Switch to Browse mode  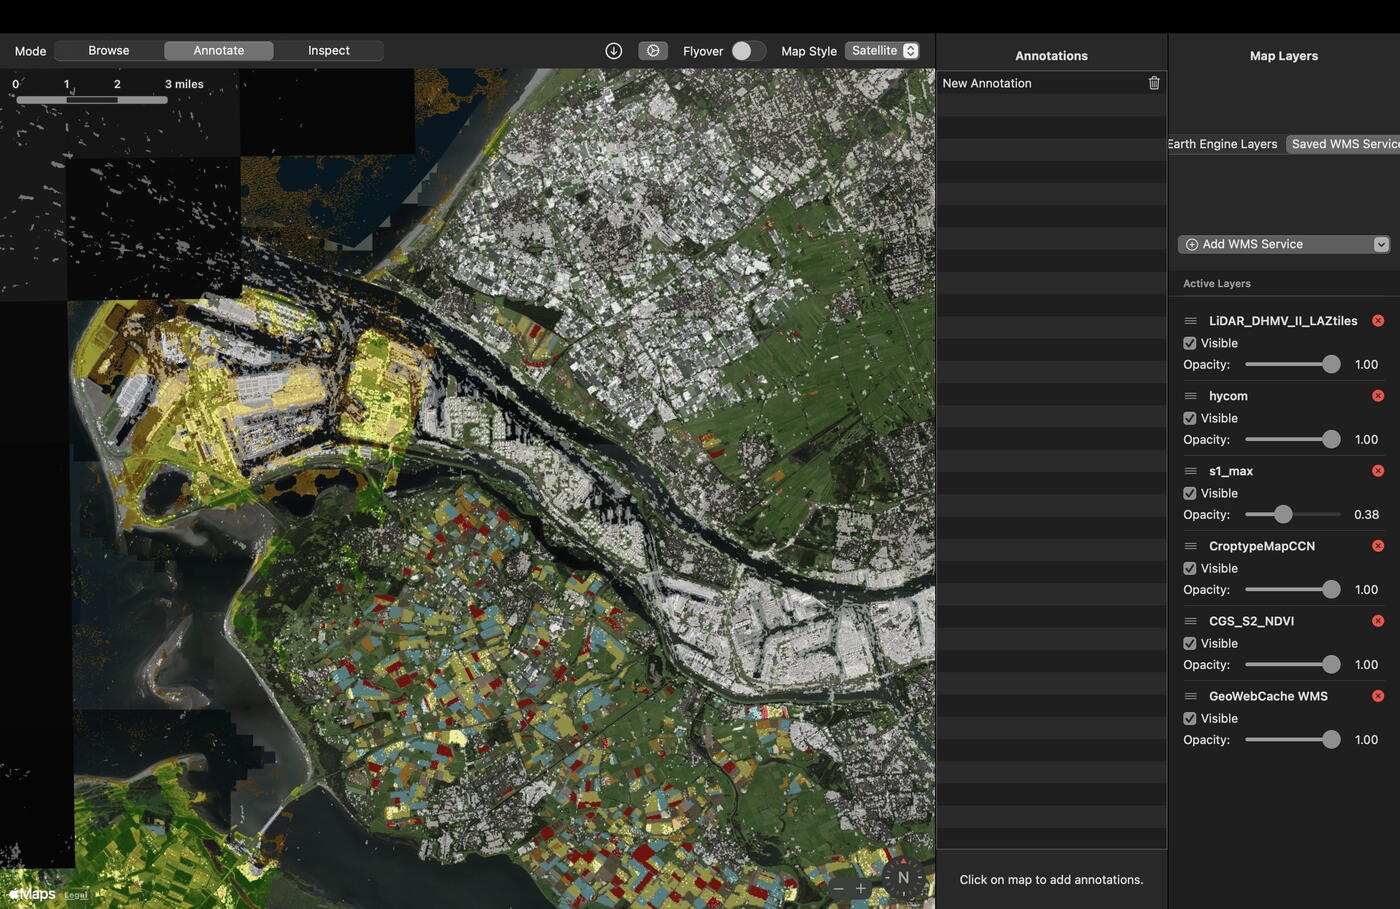pos(109,51)
